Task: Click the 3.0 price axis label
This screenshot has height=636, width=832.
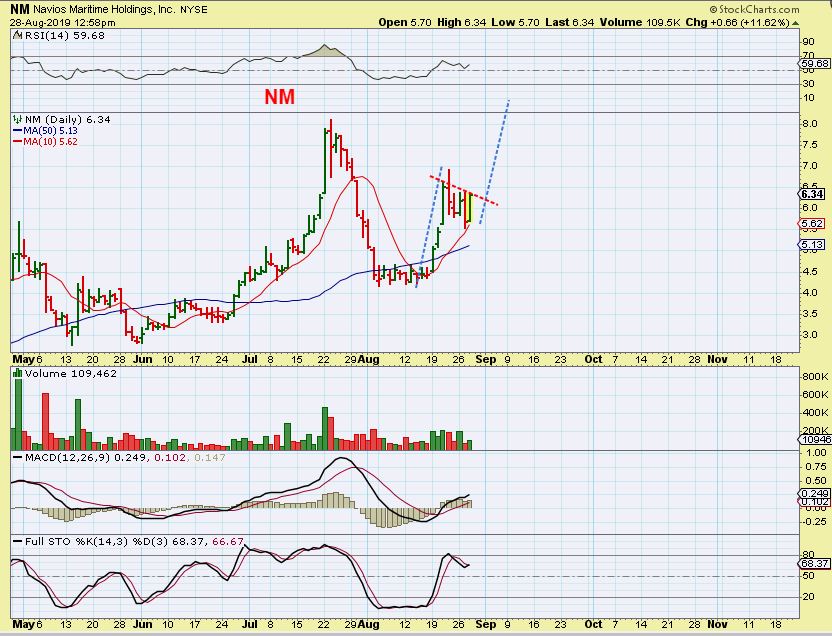Action: pos(810,335)
